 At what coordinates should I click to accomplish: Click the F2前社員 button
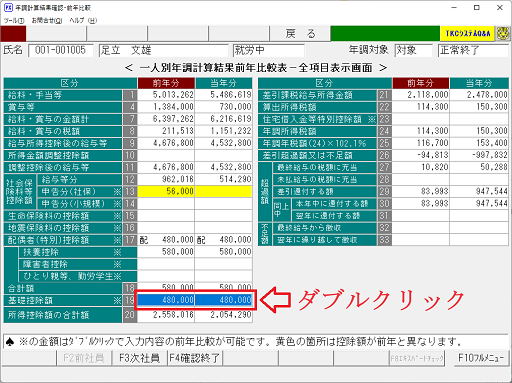84,358
